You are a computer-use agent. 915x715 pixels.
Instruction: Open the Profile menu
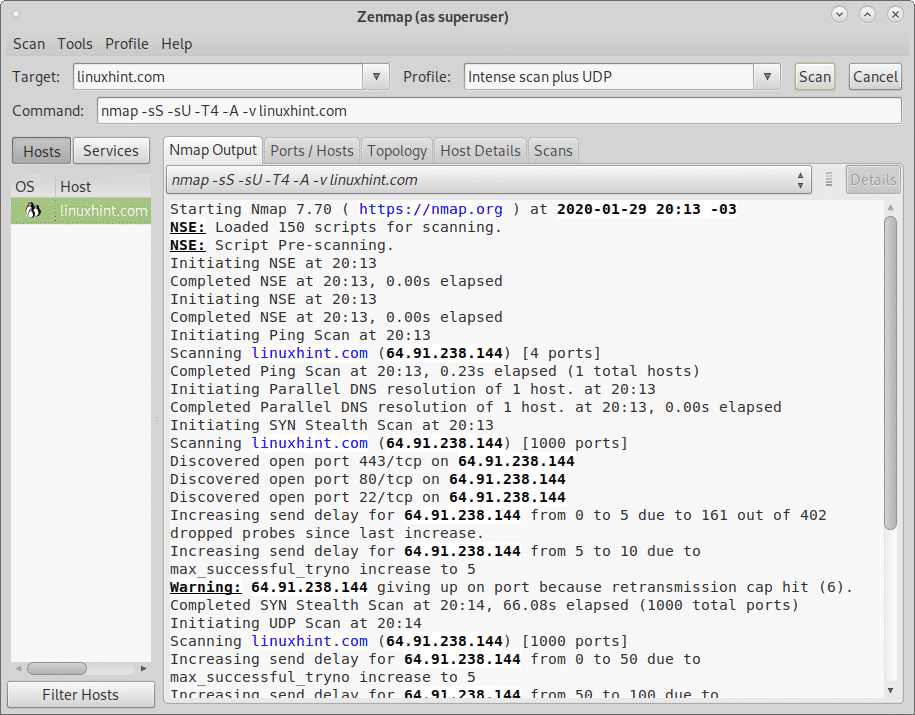click(x=127, y=44)
